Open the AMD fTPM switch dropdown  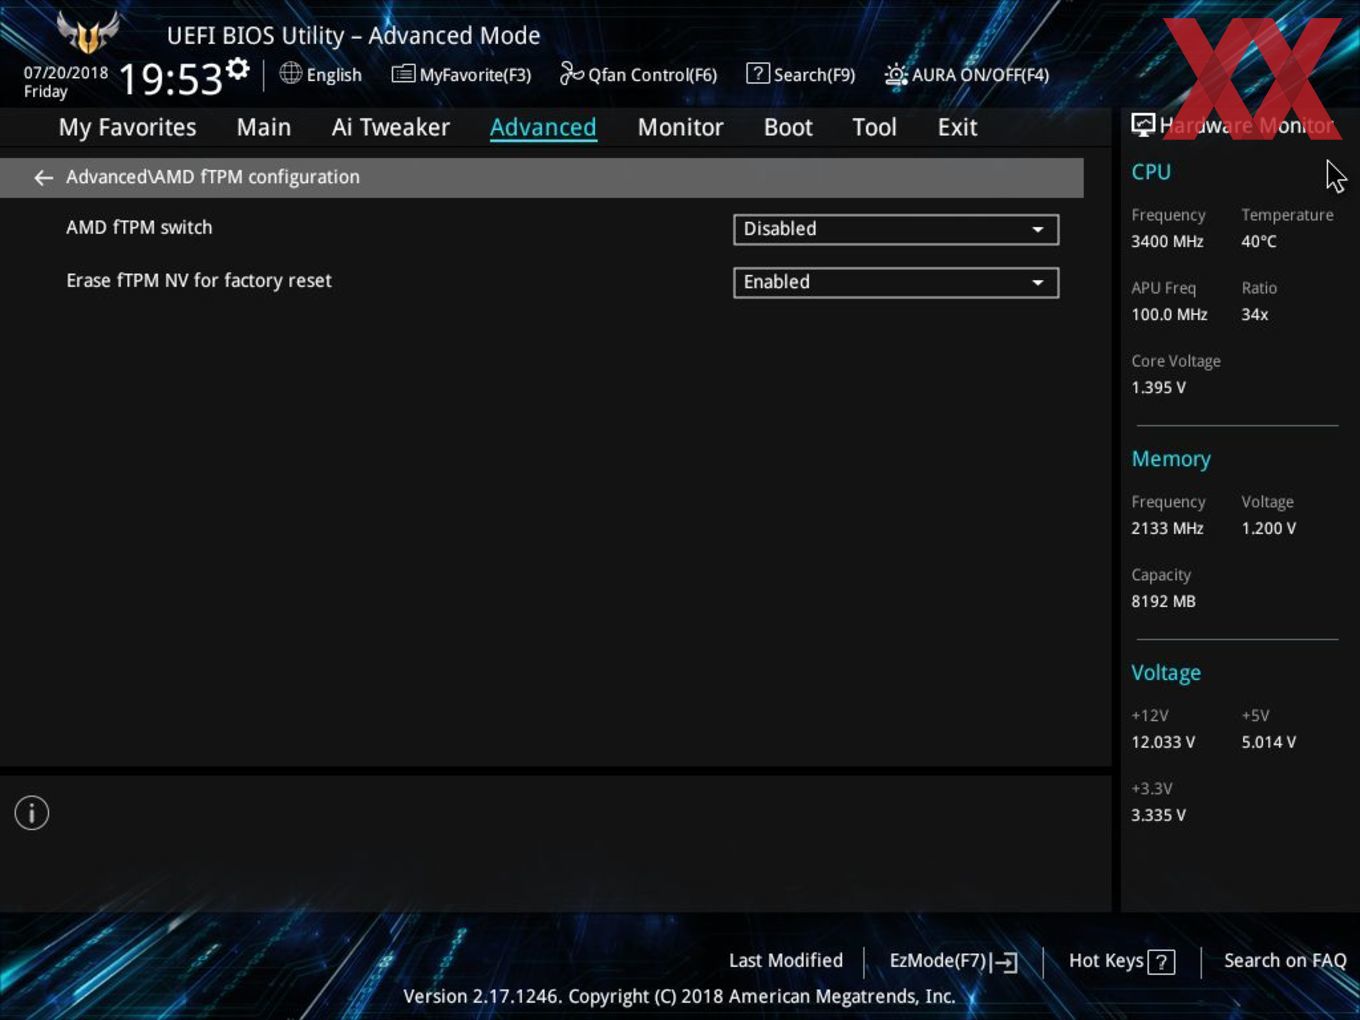[x=896, y=229]
